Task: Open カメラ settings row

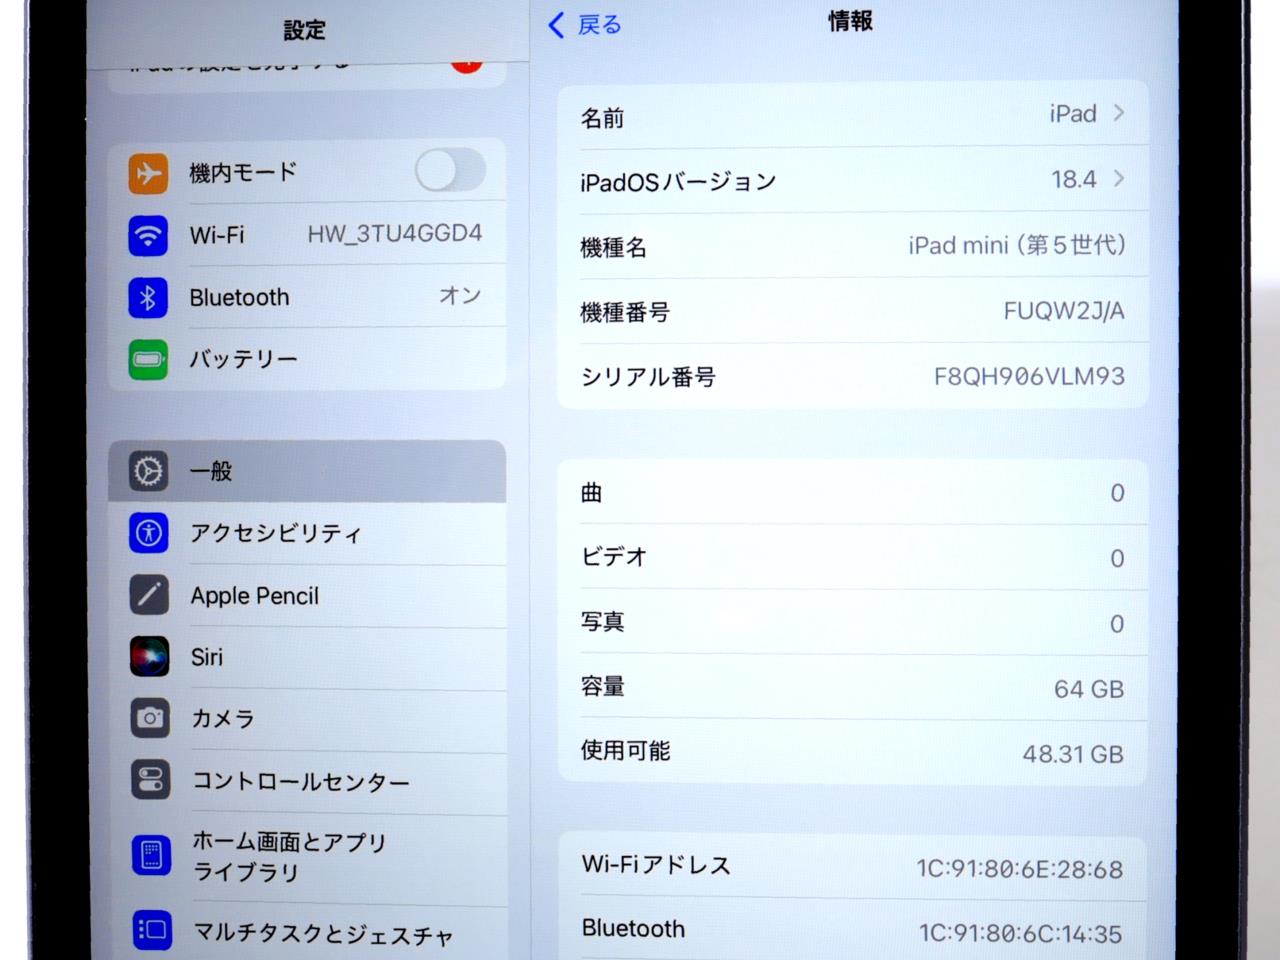Action: 308,718
